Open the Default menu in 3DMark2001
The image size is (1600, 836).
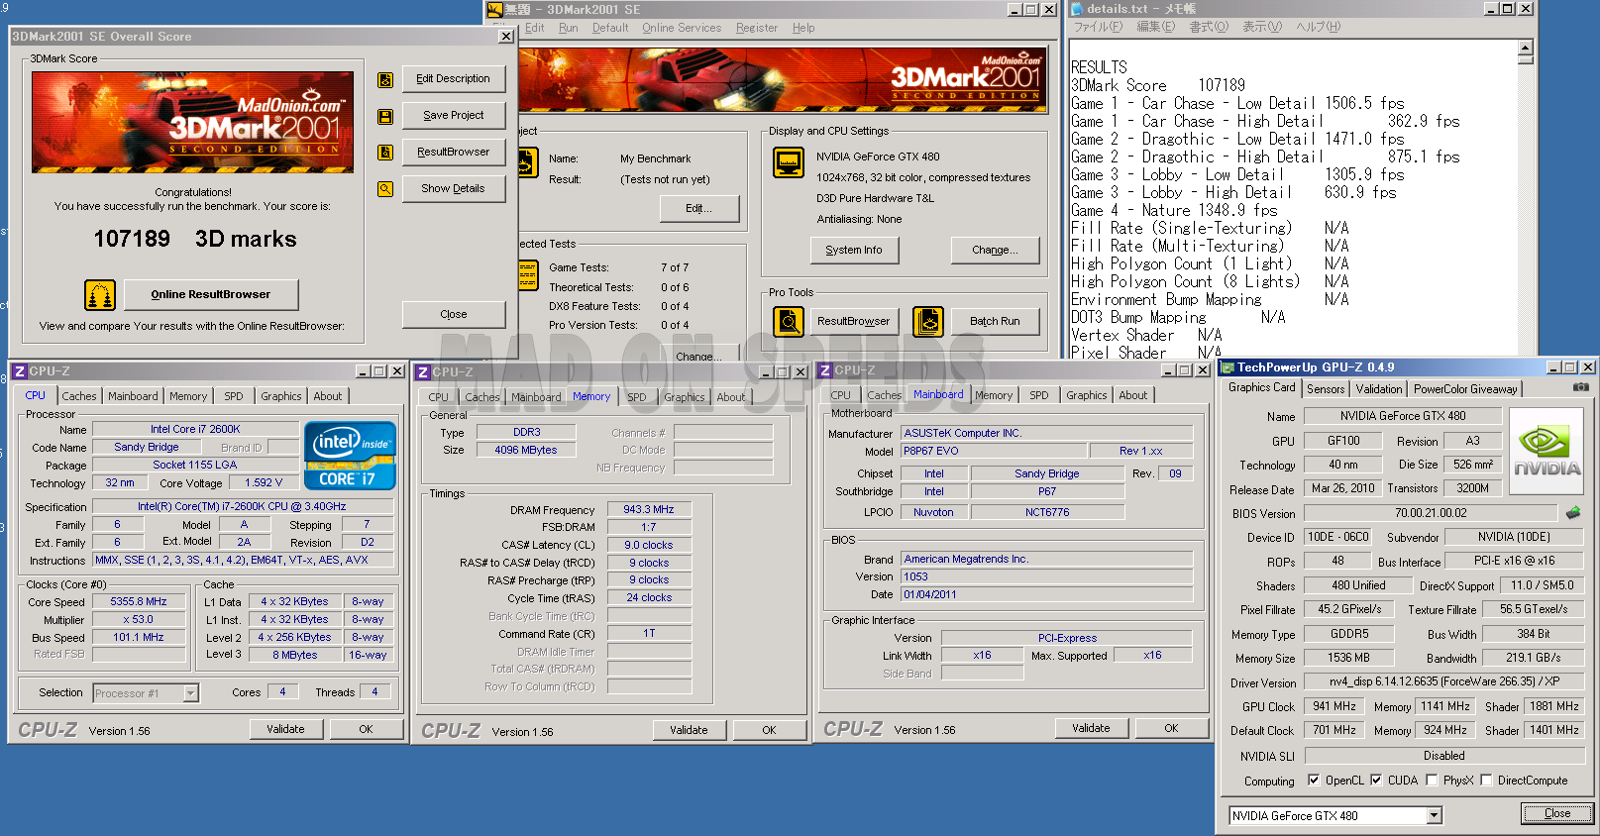pyautogui.click(x=610, y=28)
